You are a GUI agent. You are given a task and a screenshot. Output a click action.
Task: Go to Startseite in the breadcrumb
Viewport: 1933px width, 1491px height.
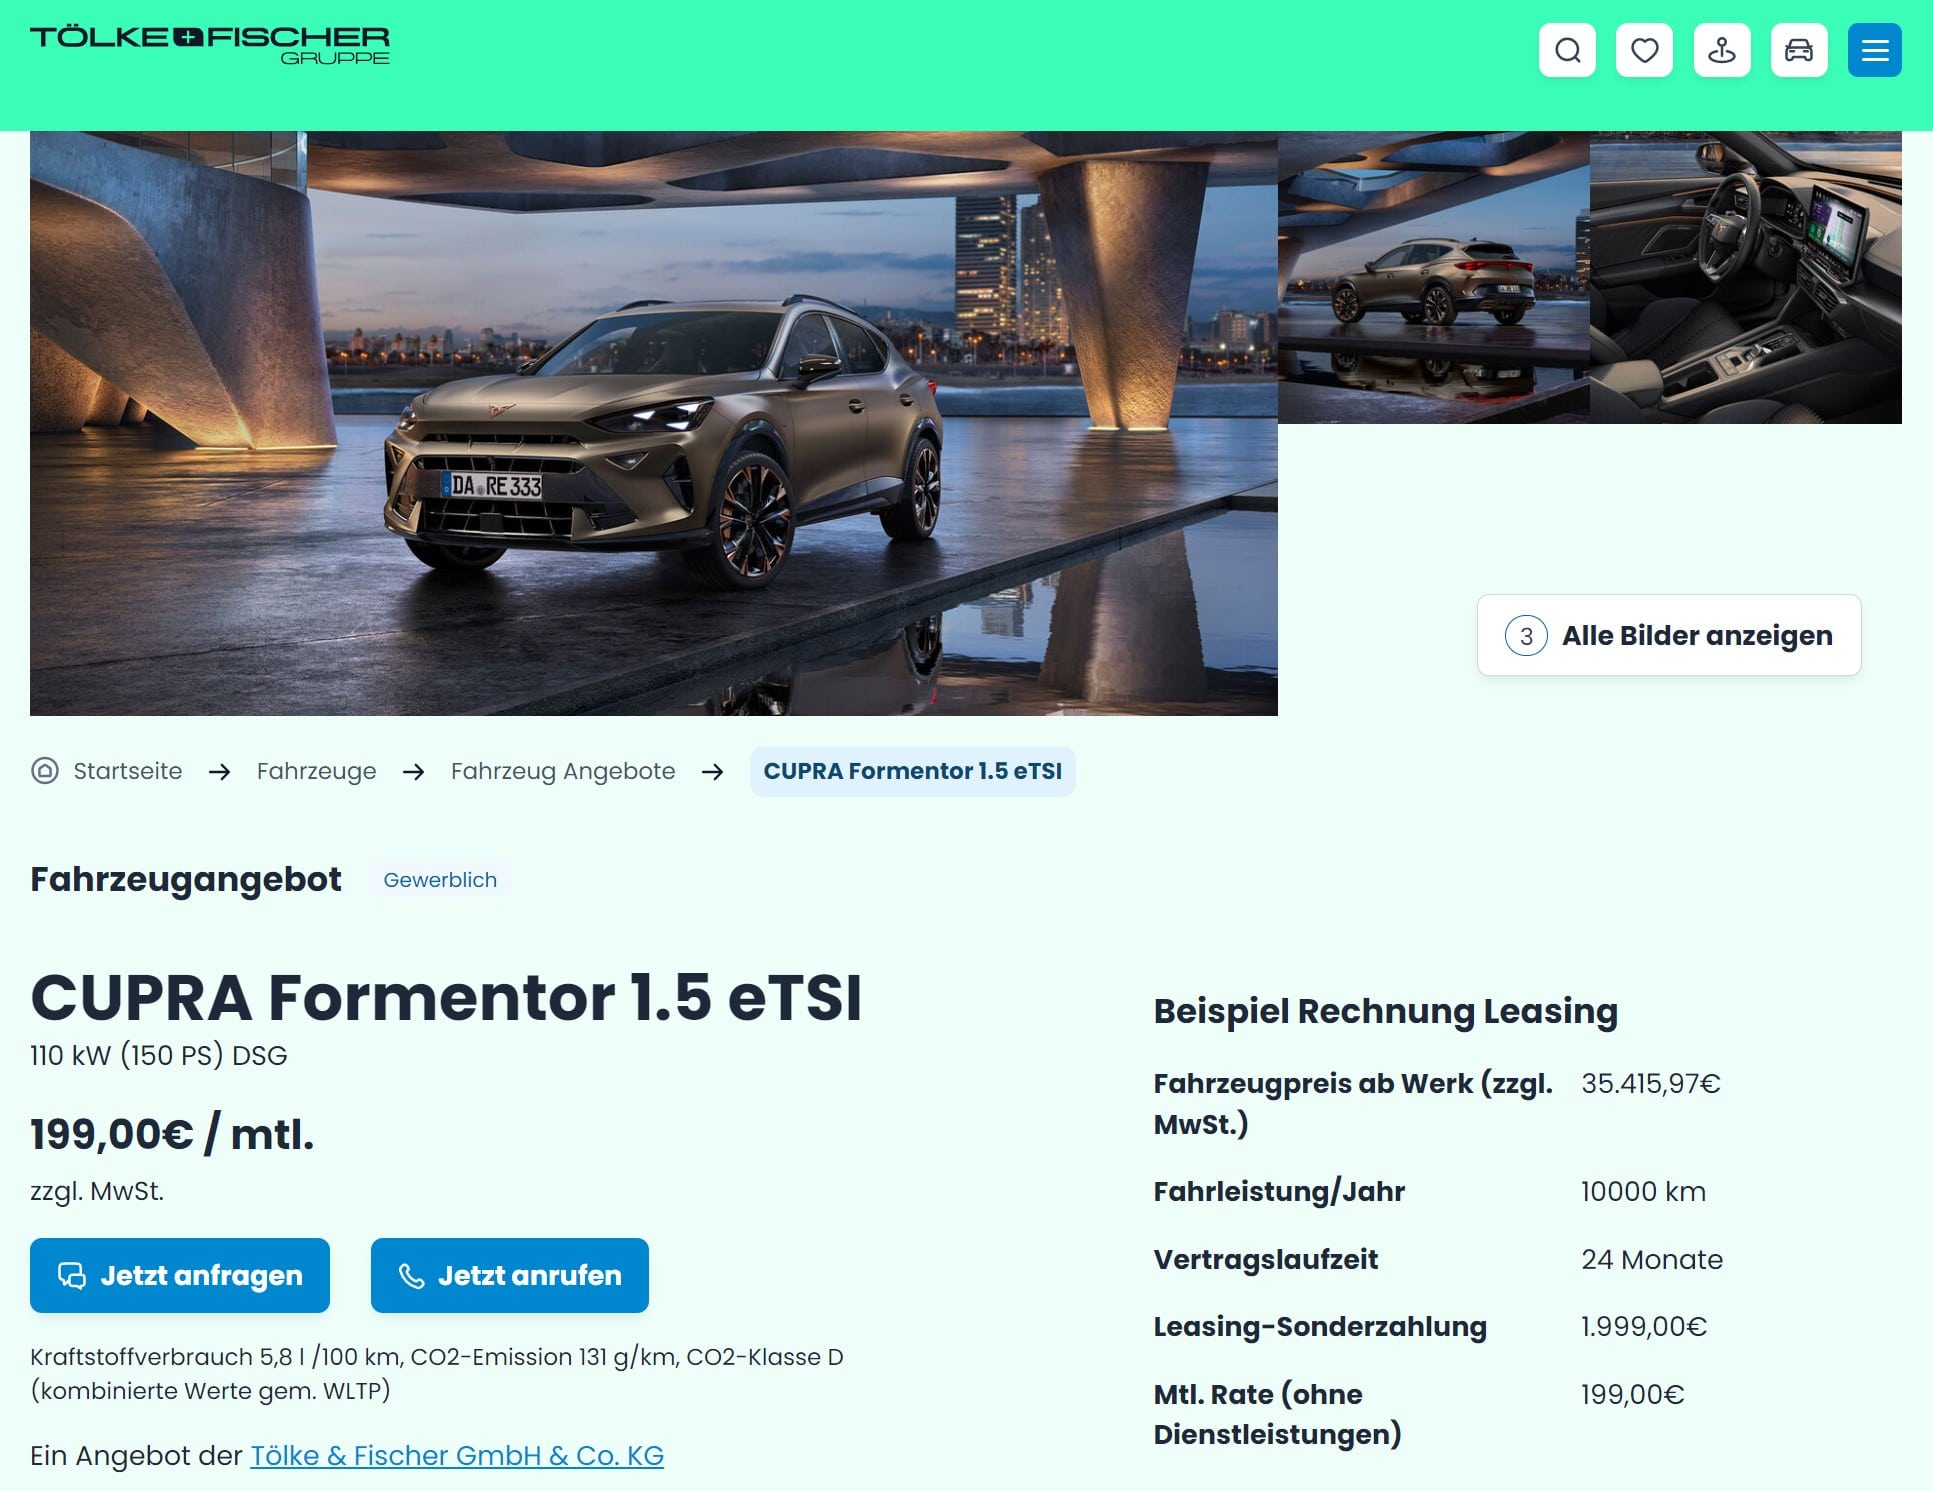(128, 771)
